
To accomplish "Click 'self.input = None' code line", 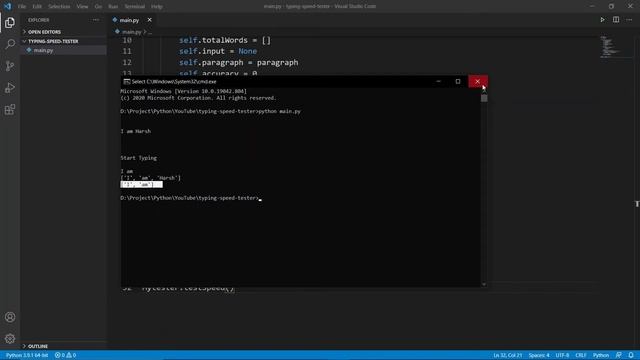I will tap(218, 51).
